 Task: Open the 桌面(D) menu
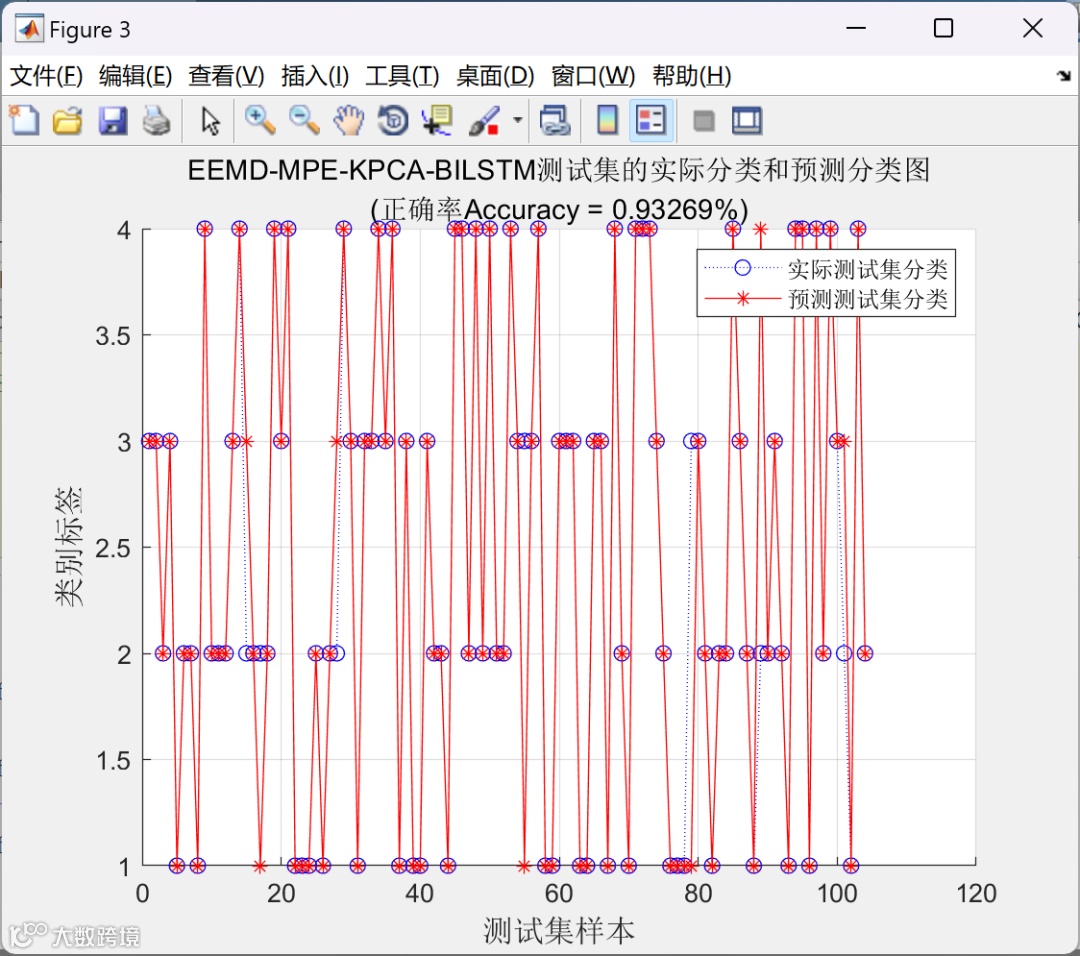click(495, 76)
